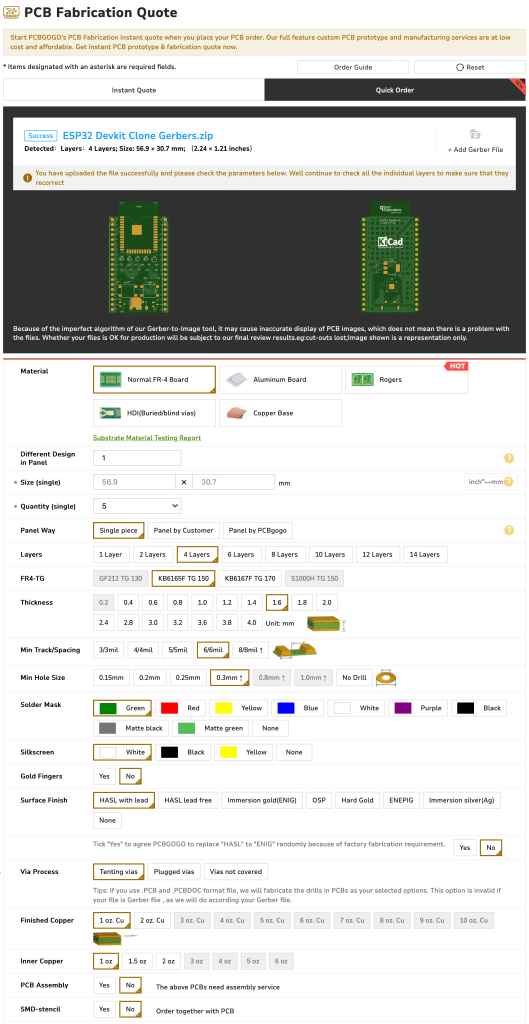Click the board thickness illustration icon
This screenshot has width=529, height=1024.
326,623
